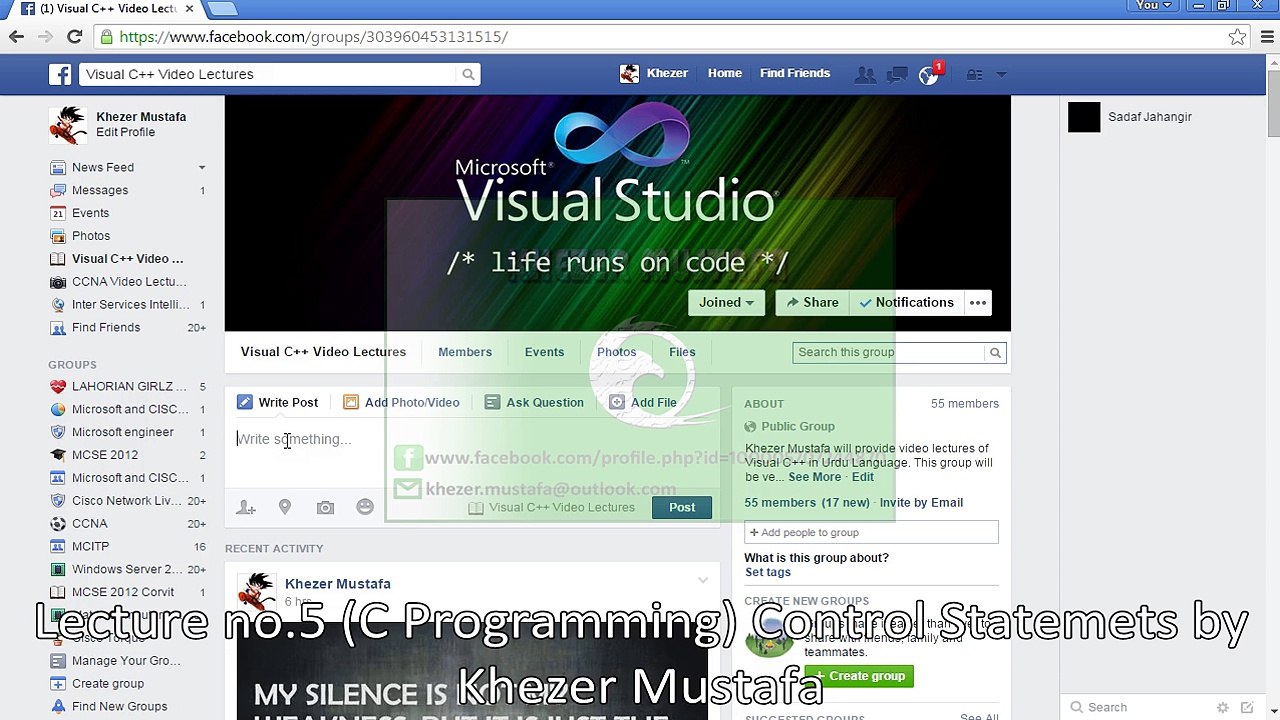This screenshot has width=1280, height=720.
Task: Open Windows Server group in sidebar
Action: (127, 570)
